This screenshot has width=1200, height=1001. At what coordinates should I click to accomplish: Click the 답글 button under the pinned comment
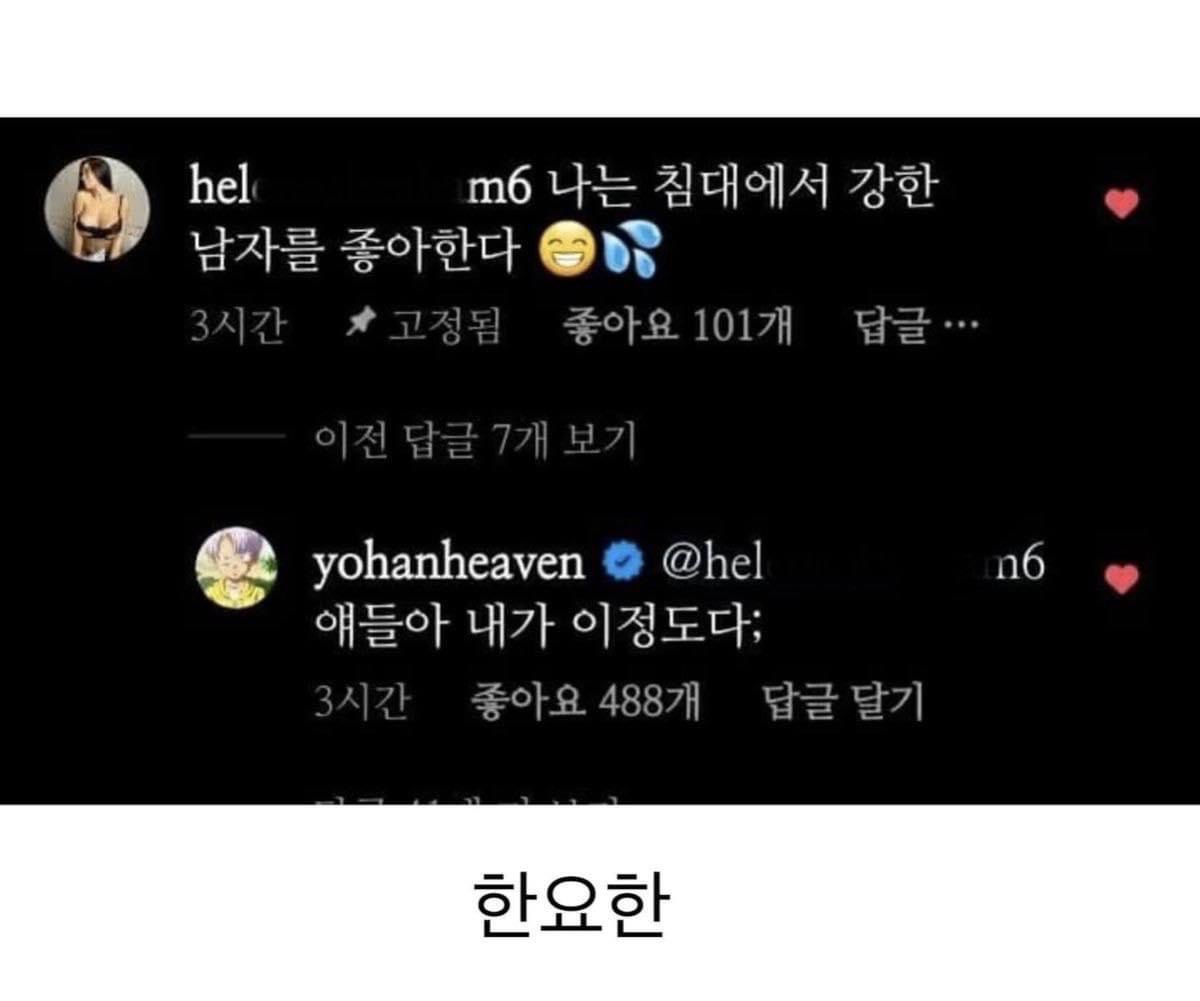point(891,325)
